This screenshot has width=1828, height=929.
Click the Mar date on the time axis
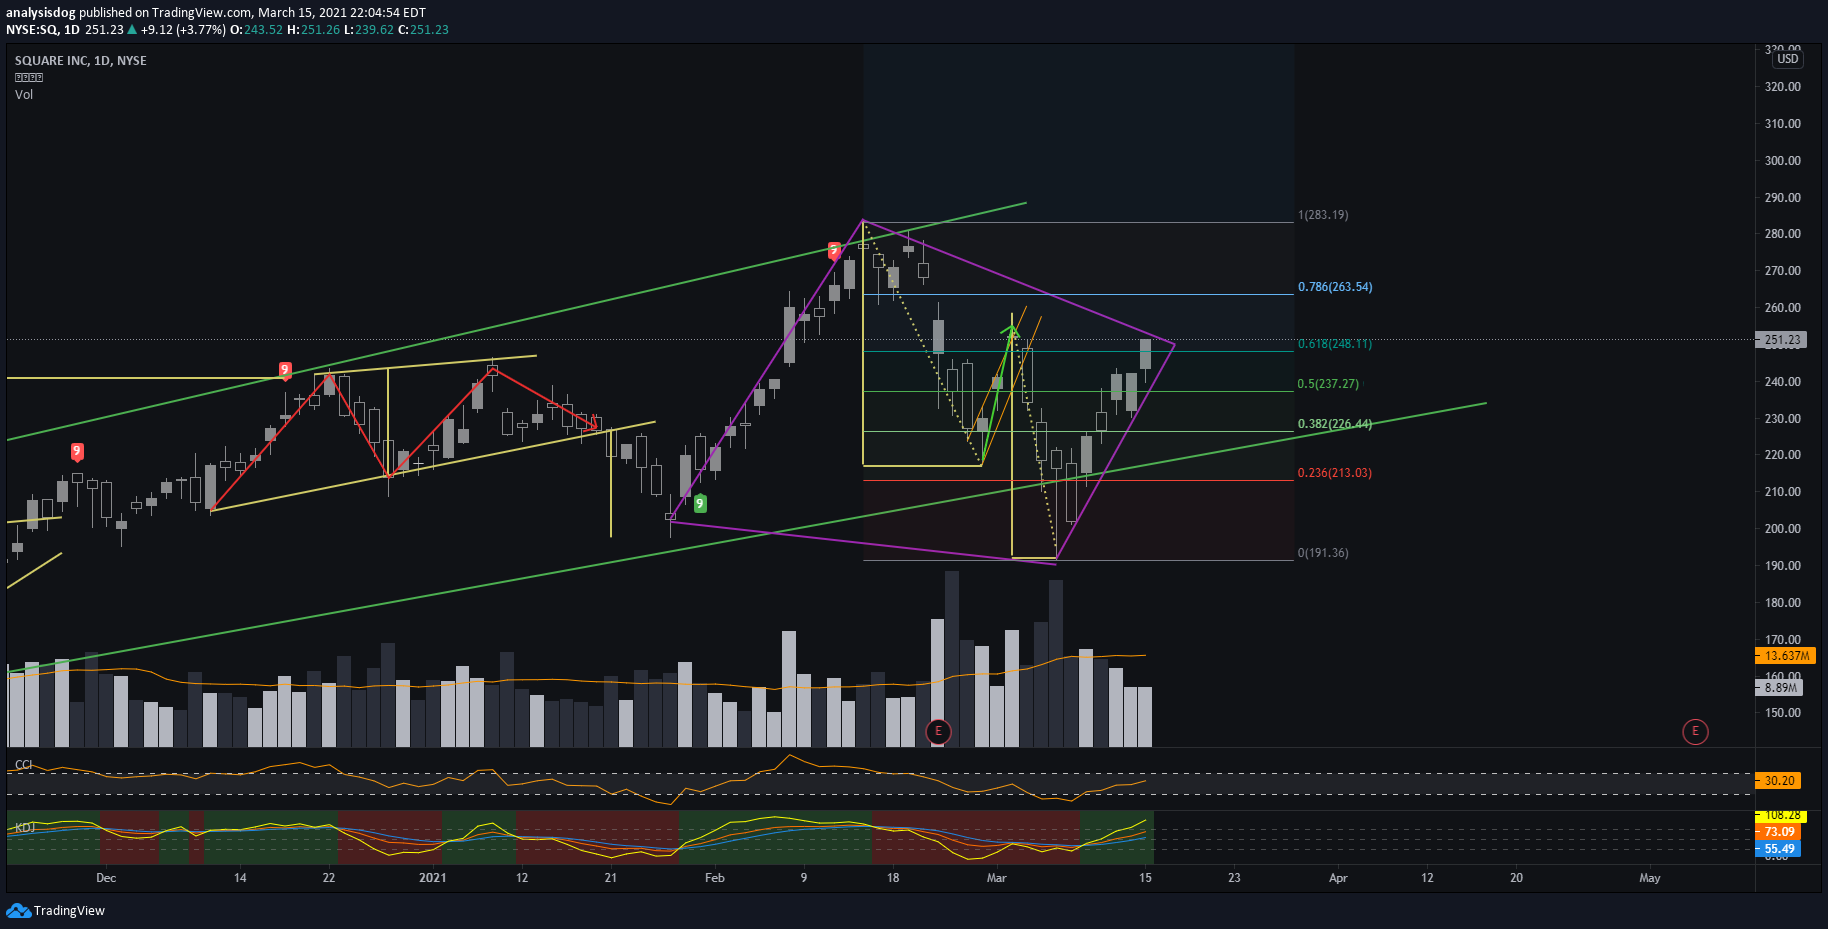click(x=996, y=878)
